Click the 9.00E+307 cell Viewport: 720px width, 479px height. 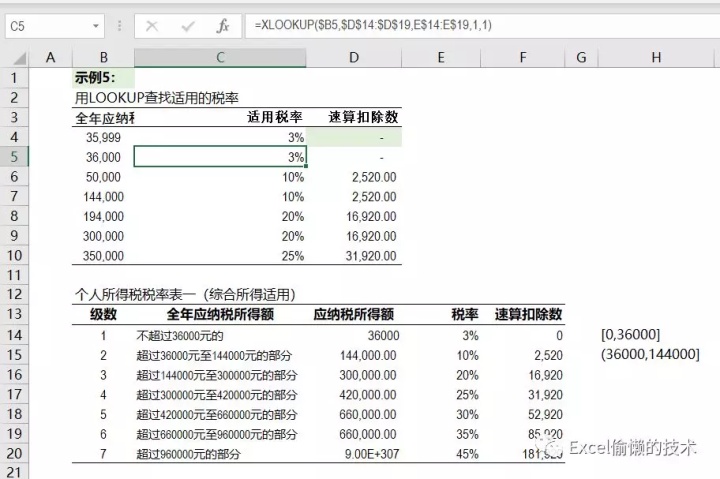pyautogui.click(x=354, y=454)
